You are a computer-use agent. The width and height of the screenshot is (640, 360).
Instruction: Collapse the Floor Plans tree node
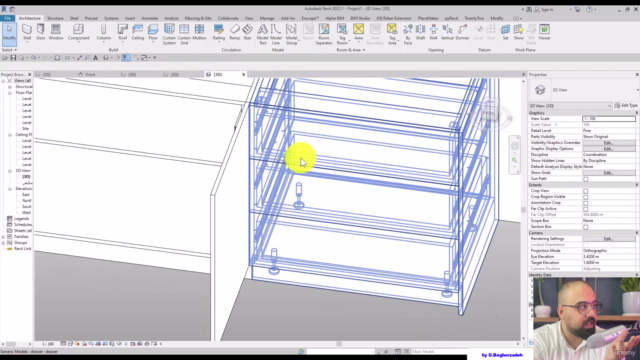click(x=10, y=93)
